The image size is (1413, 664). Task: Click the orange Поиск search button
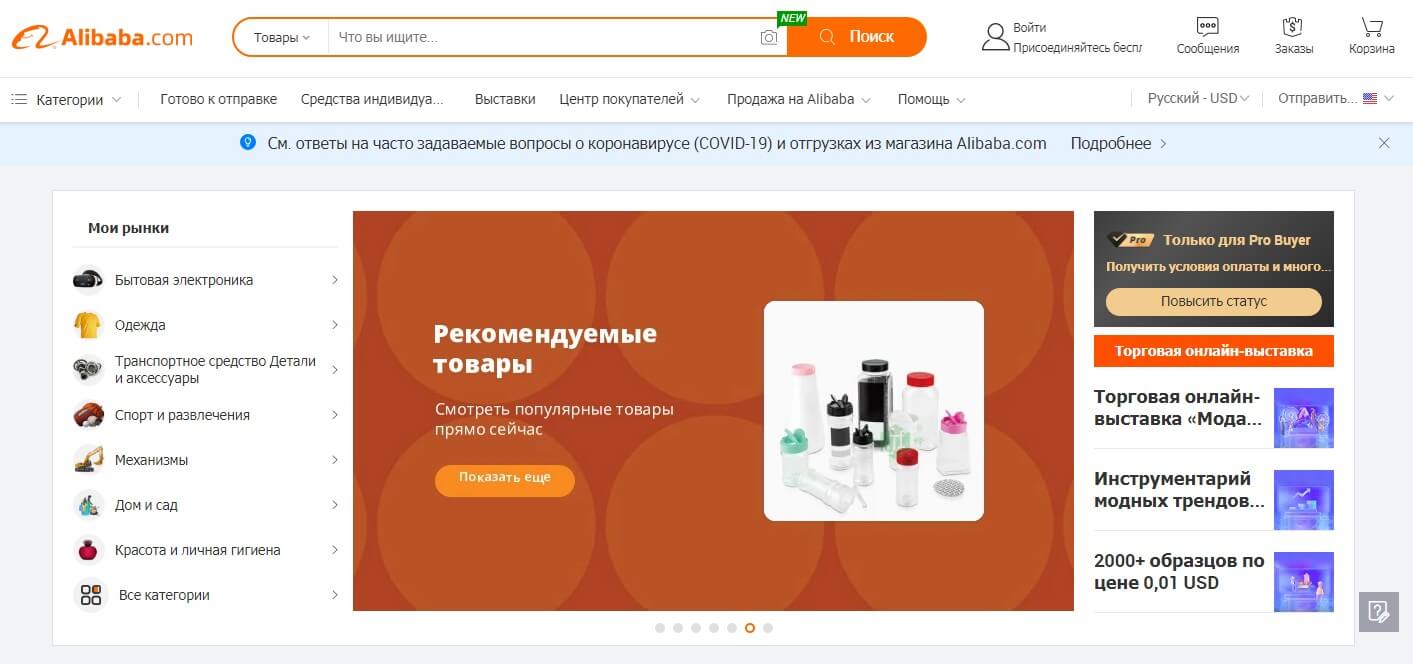click(x=857, y=37)
